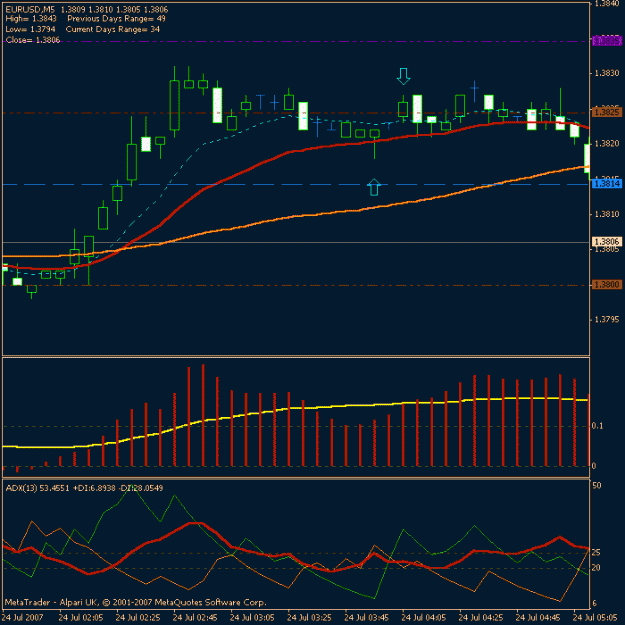Click the 0.1 level on histogram scale

point(597,426)
